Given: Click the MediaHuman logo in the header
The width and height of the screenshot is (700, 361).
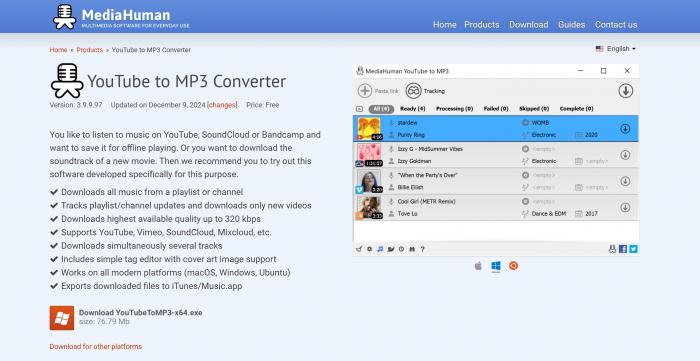Looking at the screenshot, I should 121,17.
